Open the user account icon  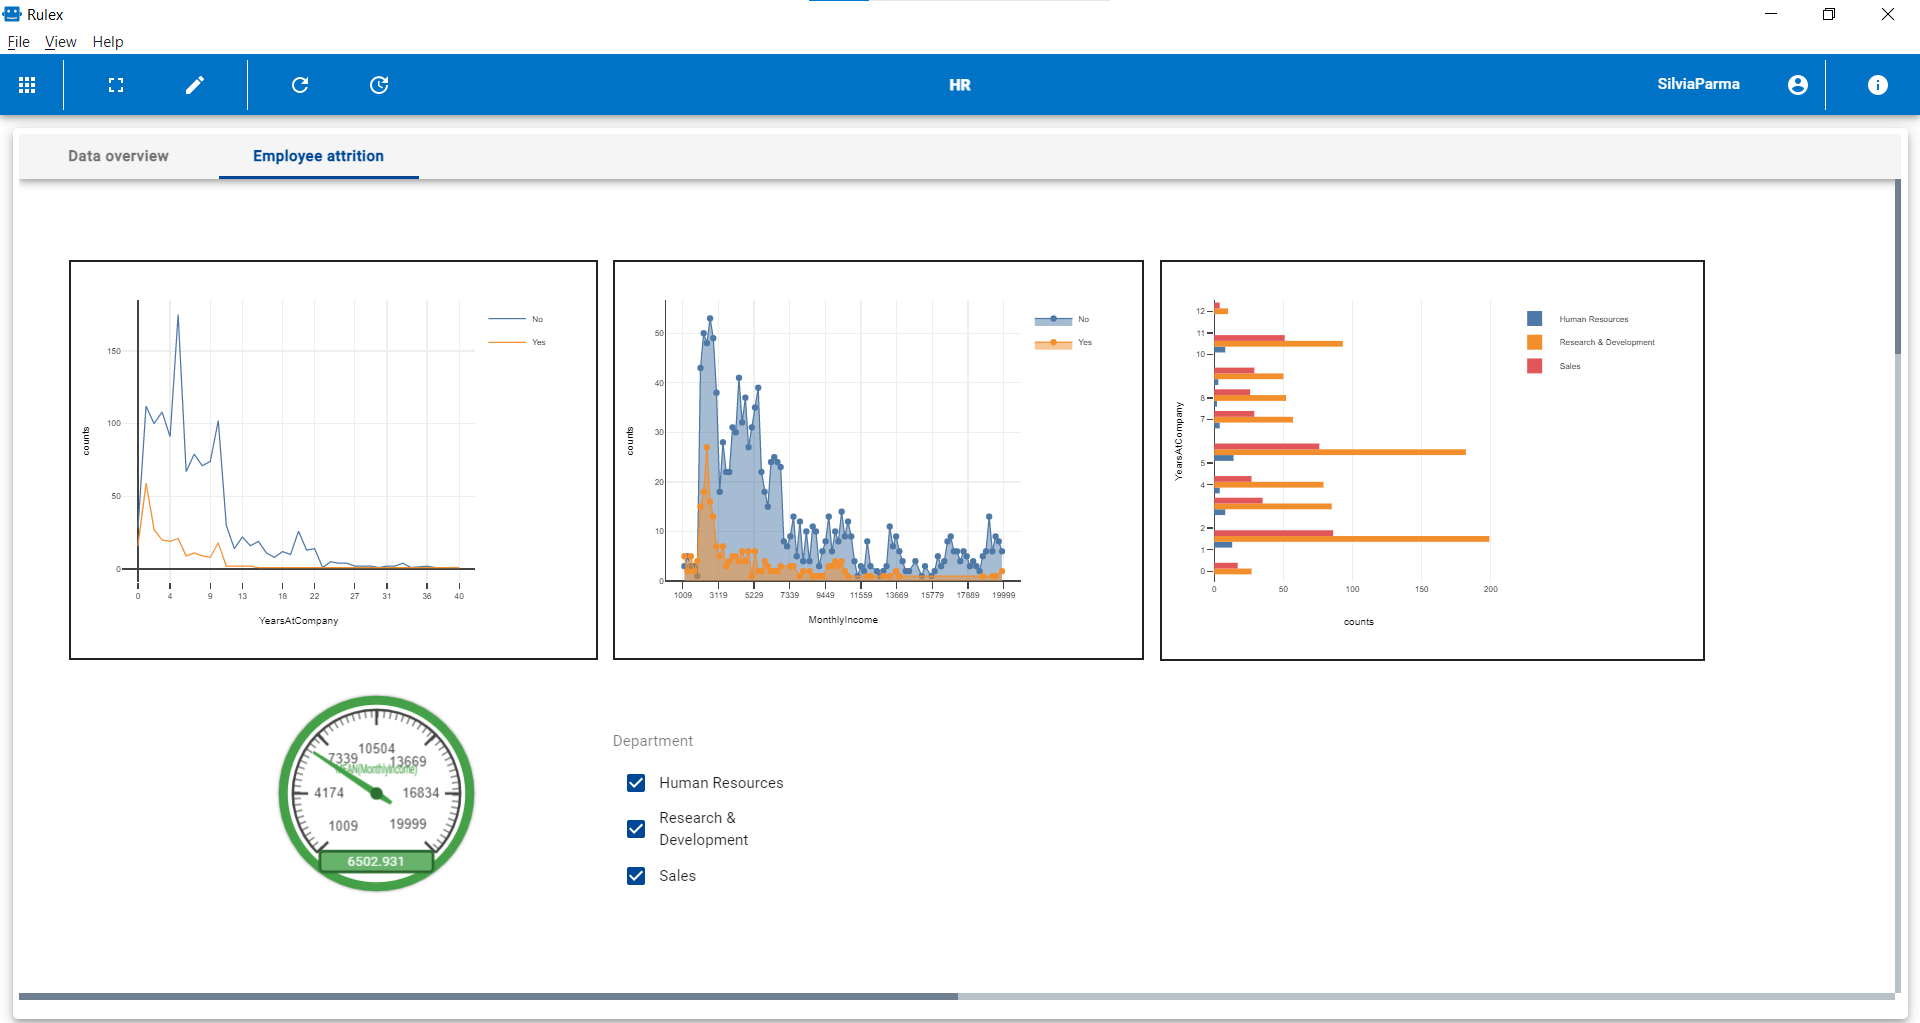click(1797, 85)
